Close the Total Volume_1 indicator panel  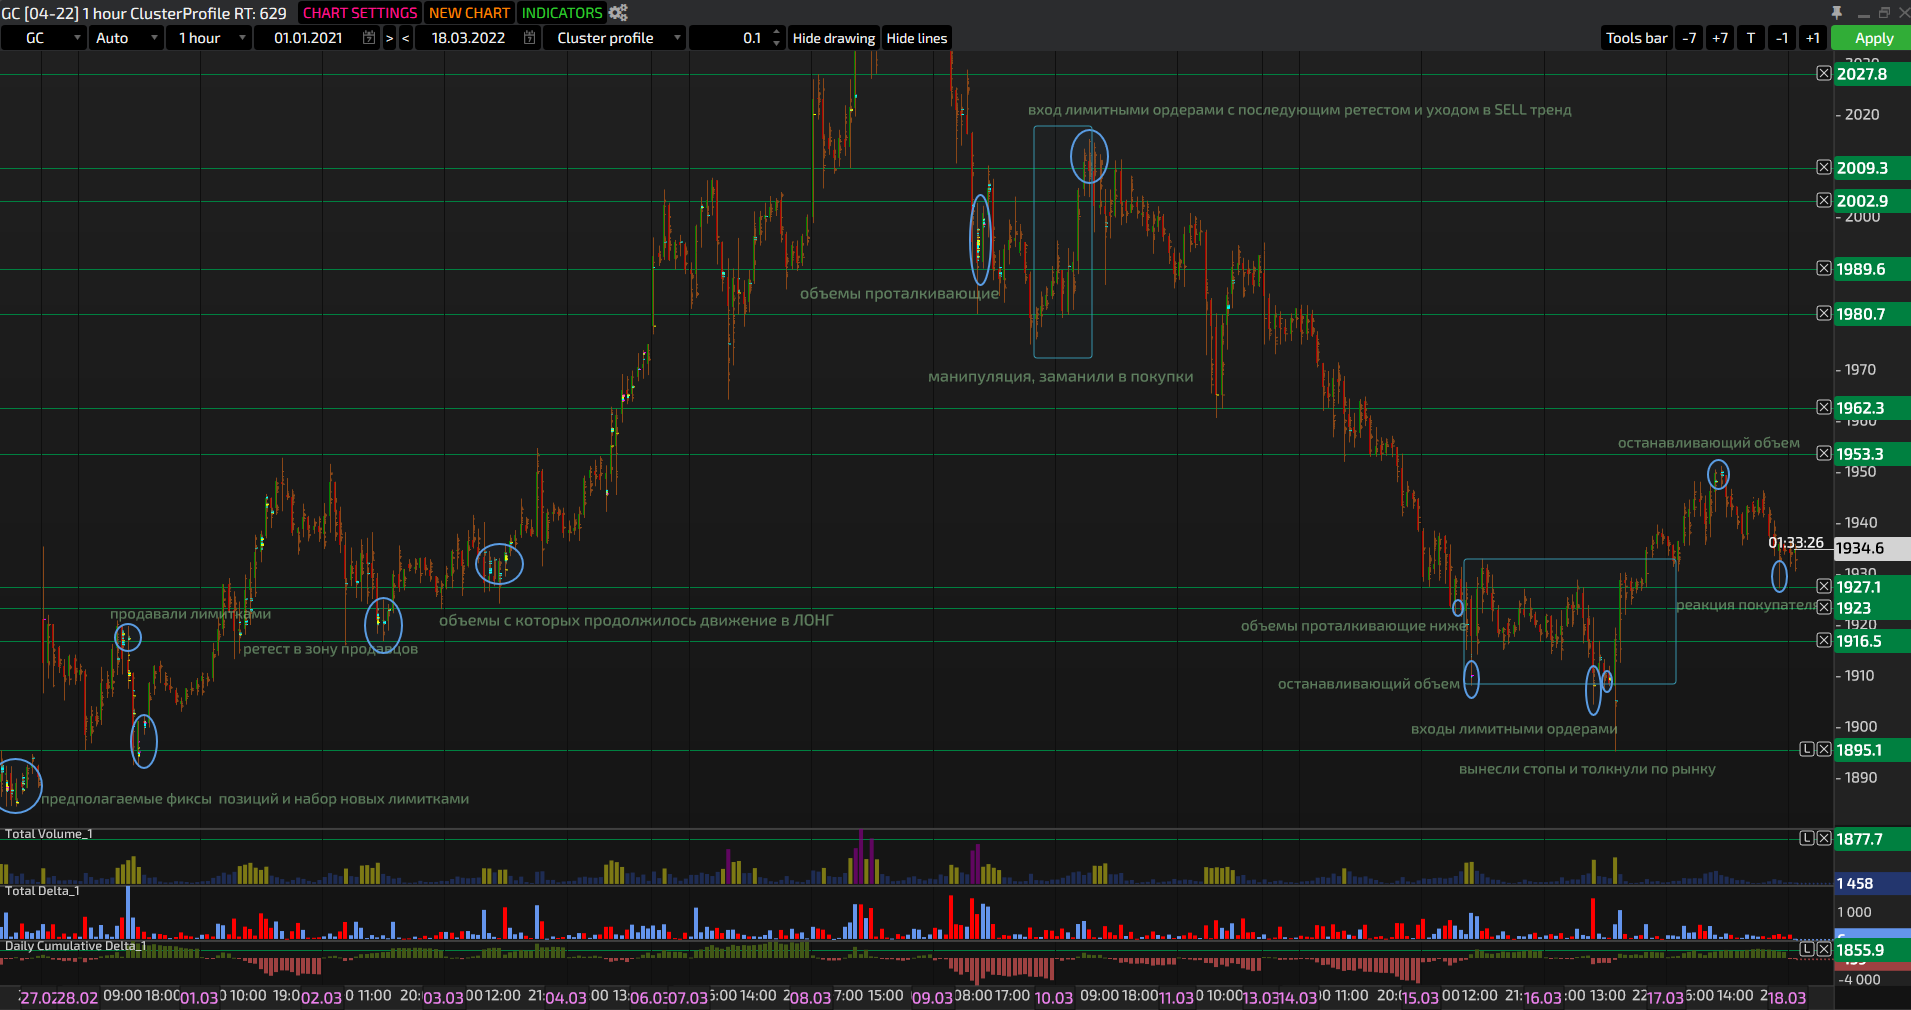point(1824,838)
